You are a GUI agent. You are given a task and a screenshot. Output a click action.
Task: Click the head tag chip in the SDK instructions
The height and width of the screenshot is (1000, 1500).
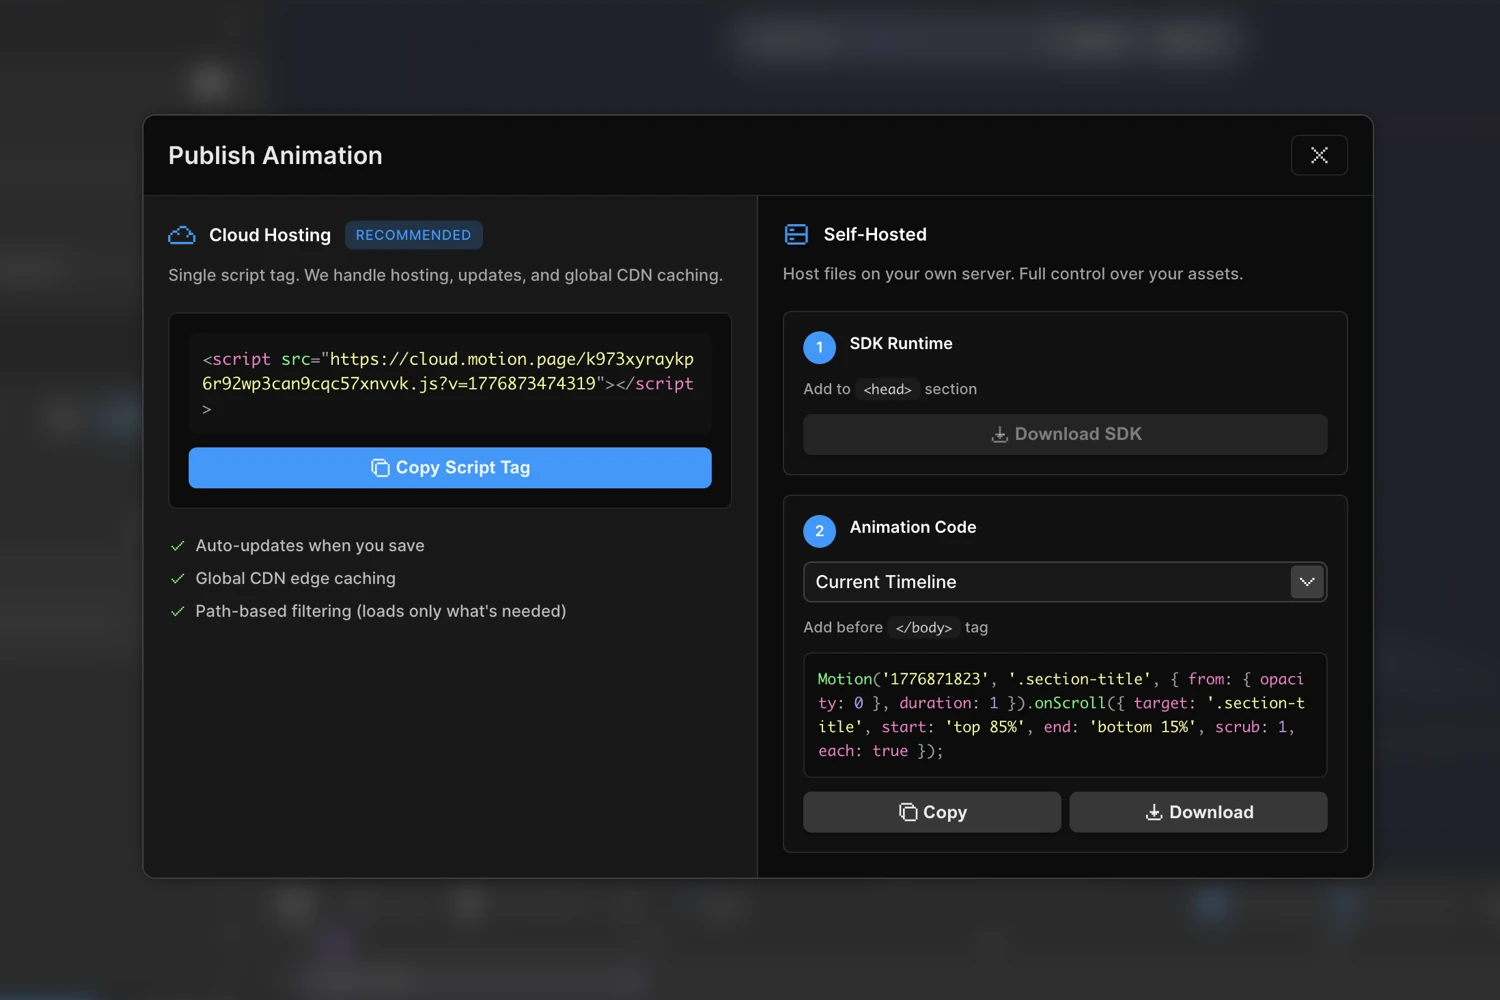pos(887,389)
